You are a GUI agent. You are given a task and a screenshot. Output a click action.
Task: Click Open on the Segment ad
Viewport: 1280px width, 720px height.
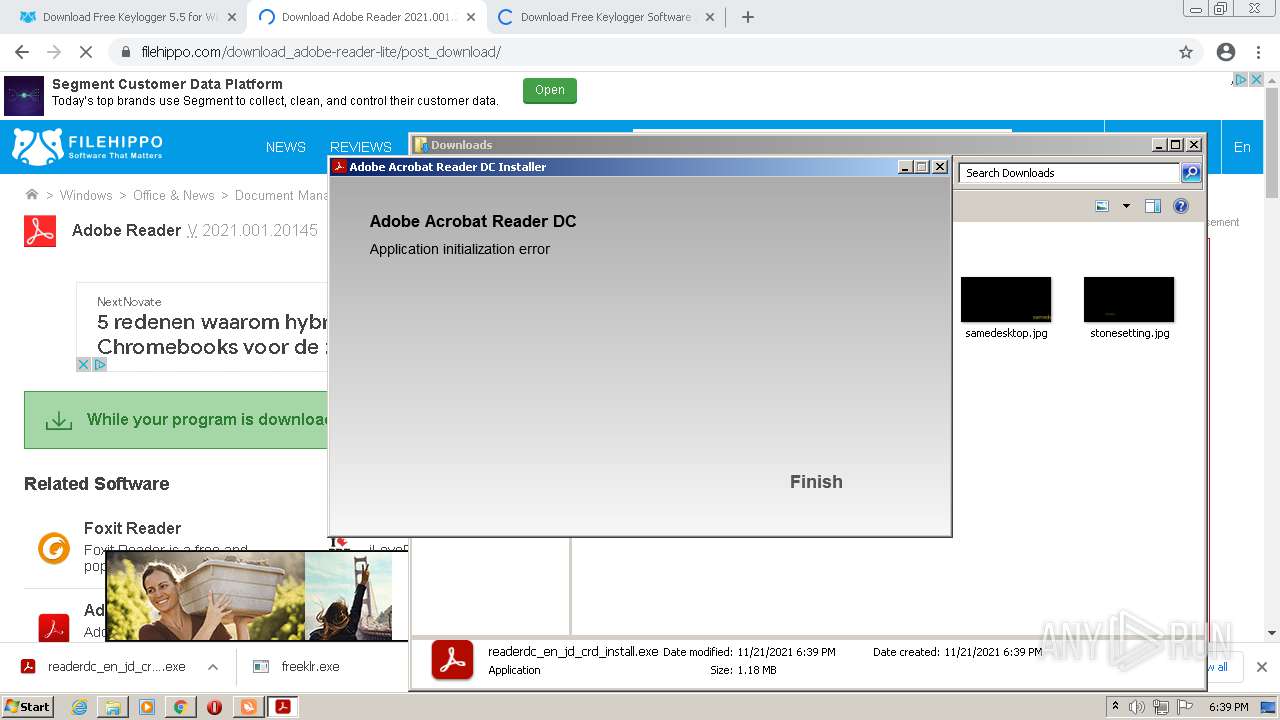(550, 91)
